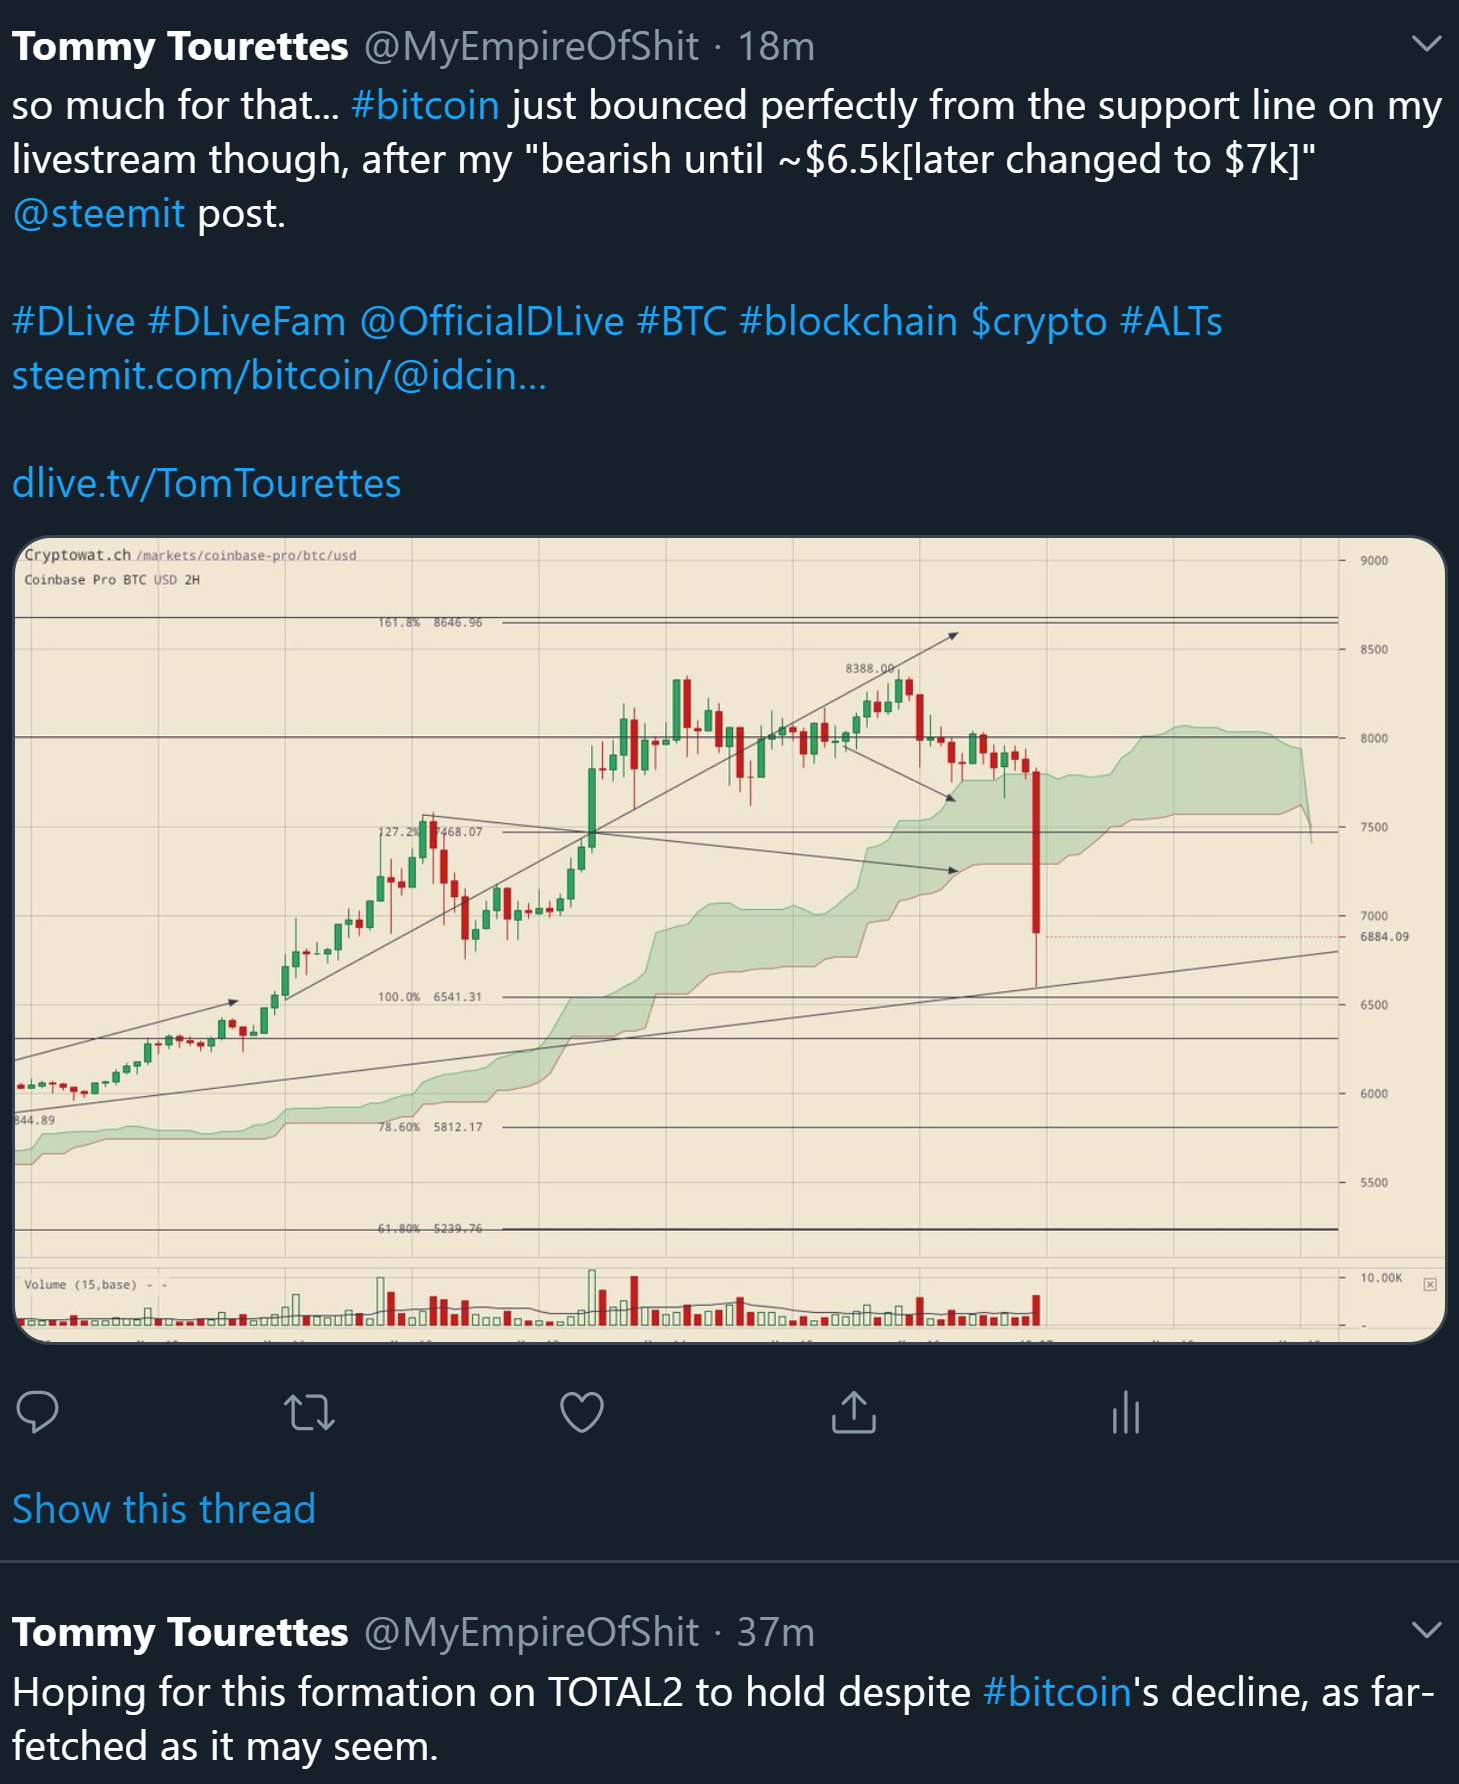This screenshot has height=1784, width=1459.
Task: Open the $crypto cashtag
Action: coord(1039,321)
